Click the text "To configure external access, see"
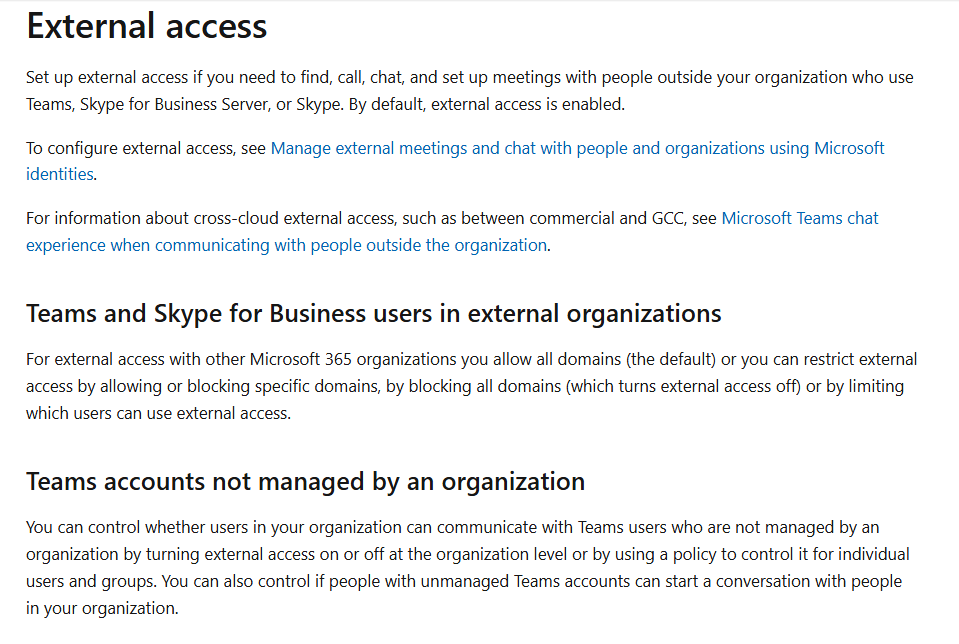This screenshot has height=644, width=959. tap(146, 148)
